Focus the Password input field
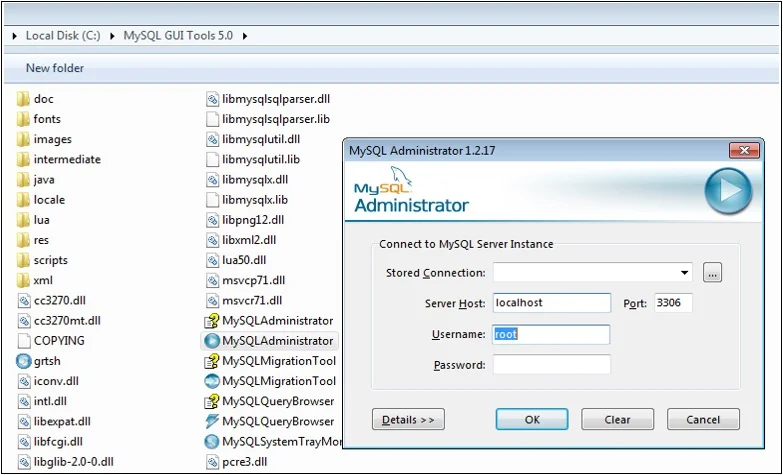Screen dimensions: 783x475 tap(552, 365)
